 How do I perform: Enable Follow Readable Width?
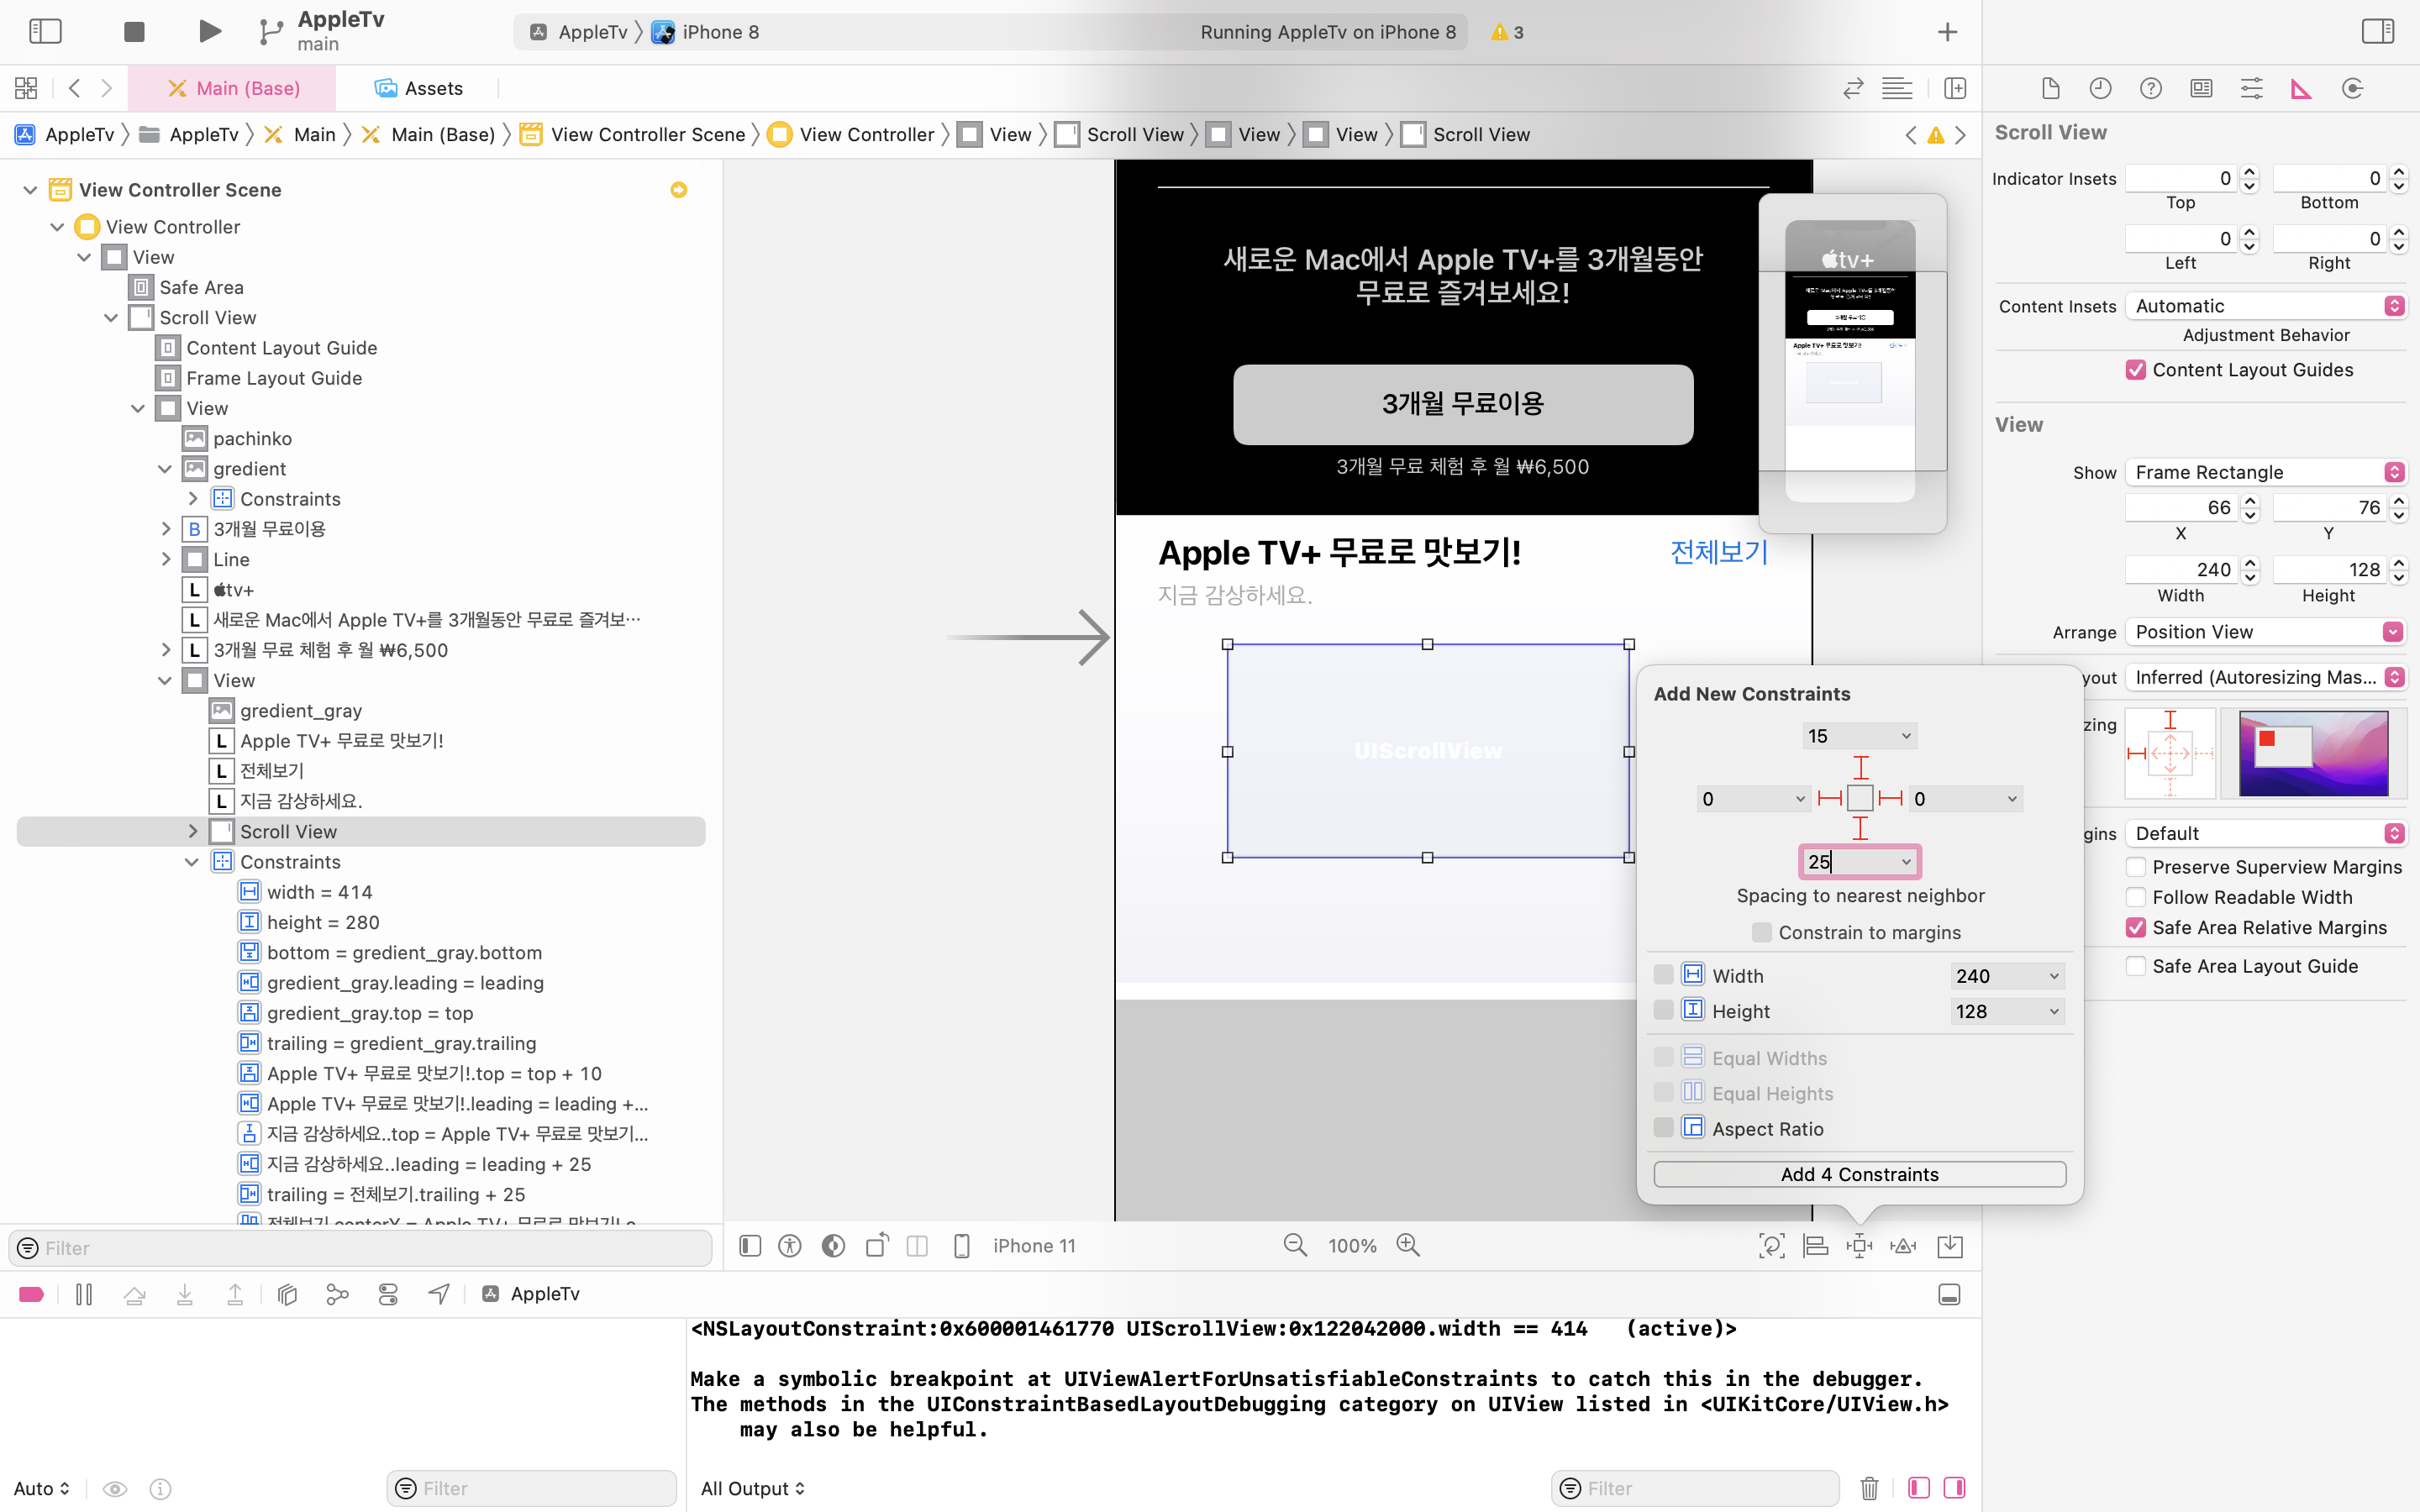click(x=2135, y=897)
